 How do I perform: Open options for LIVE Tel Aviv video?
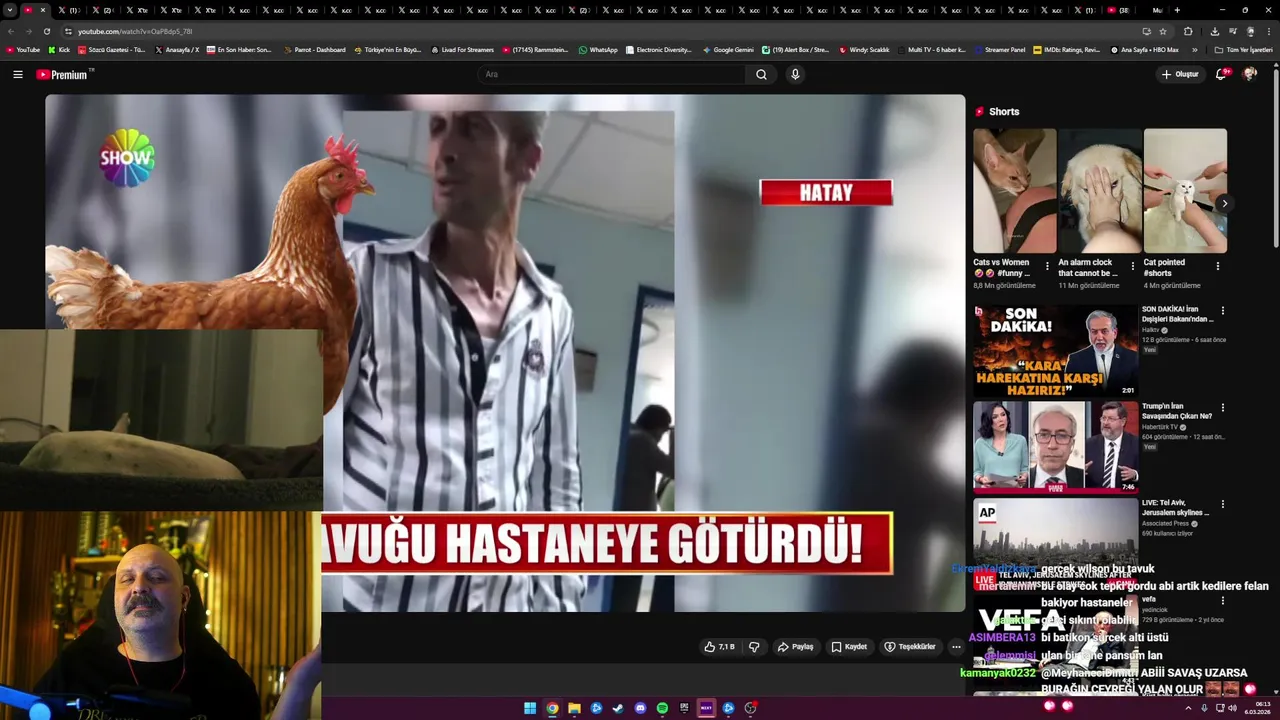click(x=1222, y=504)
